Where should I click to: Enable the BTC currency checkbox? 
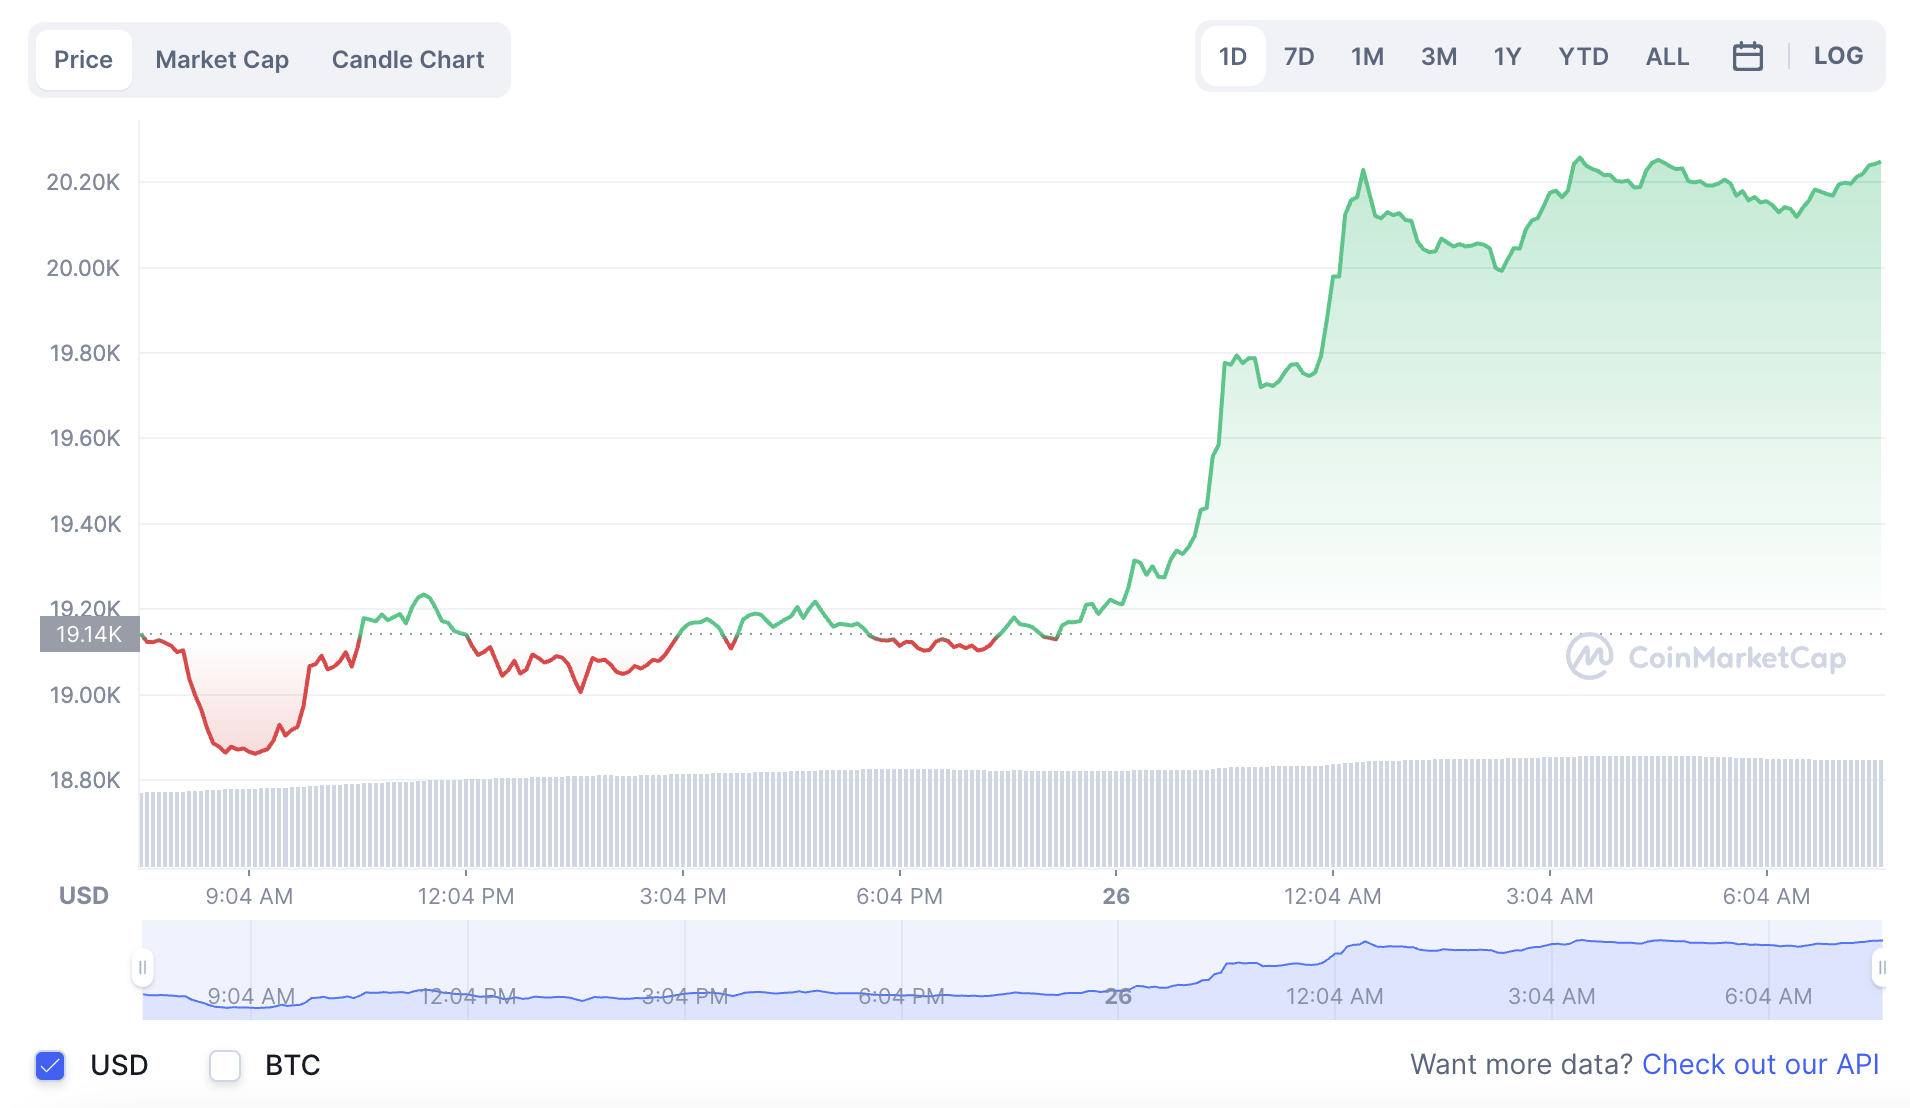pyautogui.click(x=225, y=1065)
